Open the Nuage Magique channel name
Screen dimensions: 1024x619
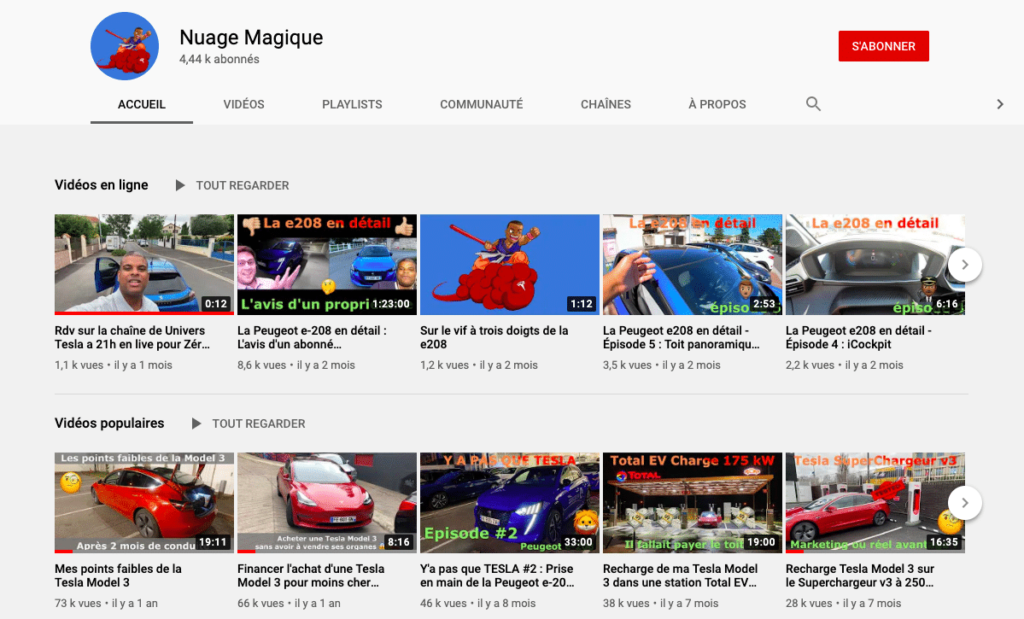point(251,37)
